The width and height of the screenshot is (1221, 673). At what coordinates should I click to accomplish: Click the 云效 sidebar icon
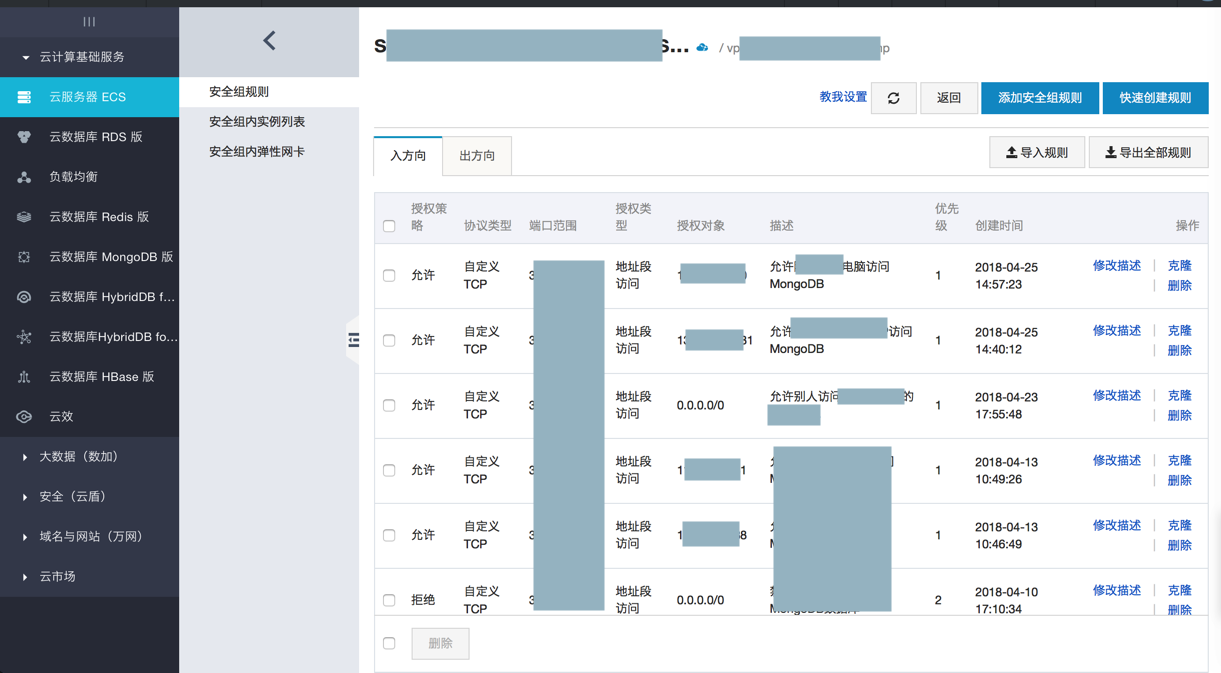pos(24,417)
